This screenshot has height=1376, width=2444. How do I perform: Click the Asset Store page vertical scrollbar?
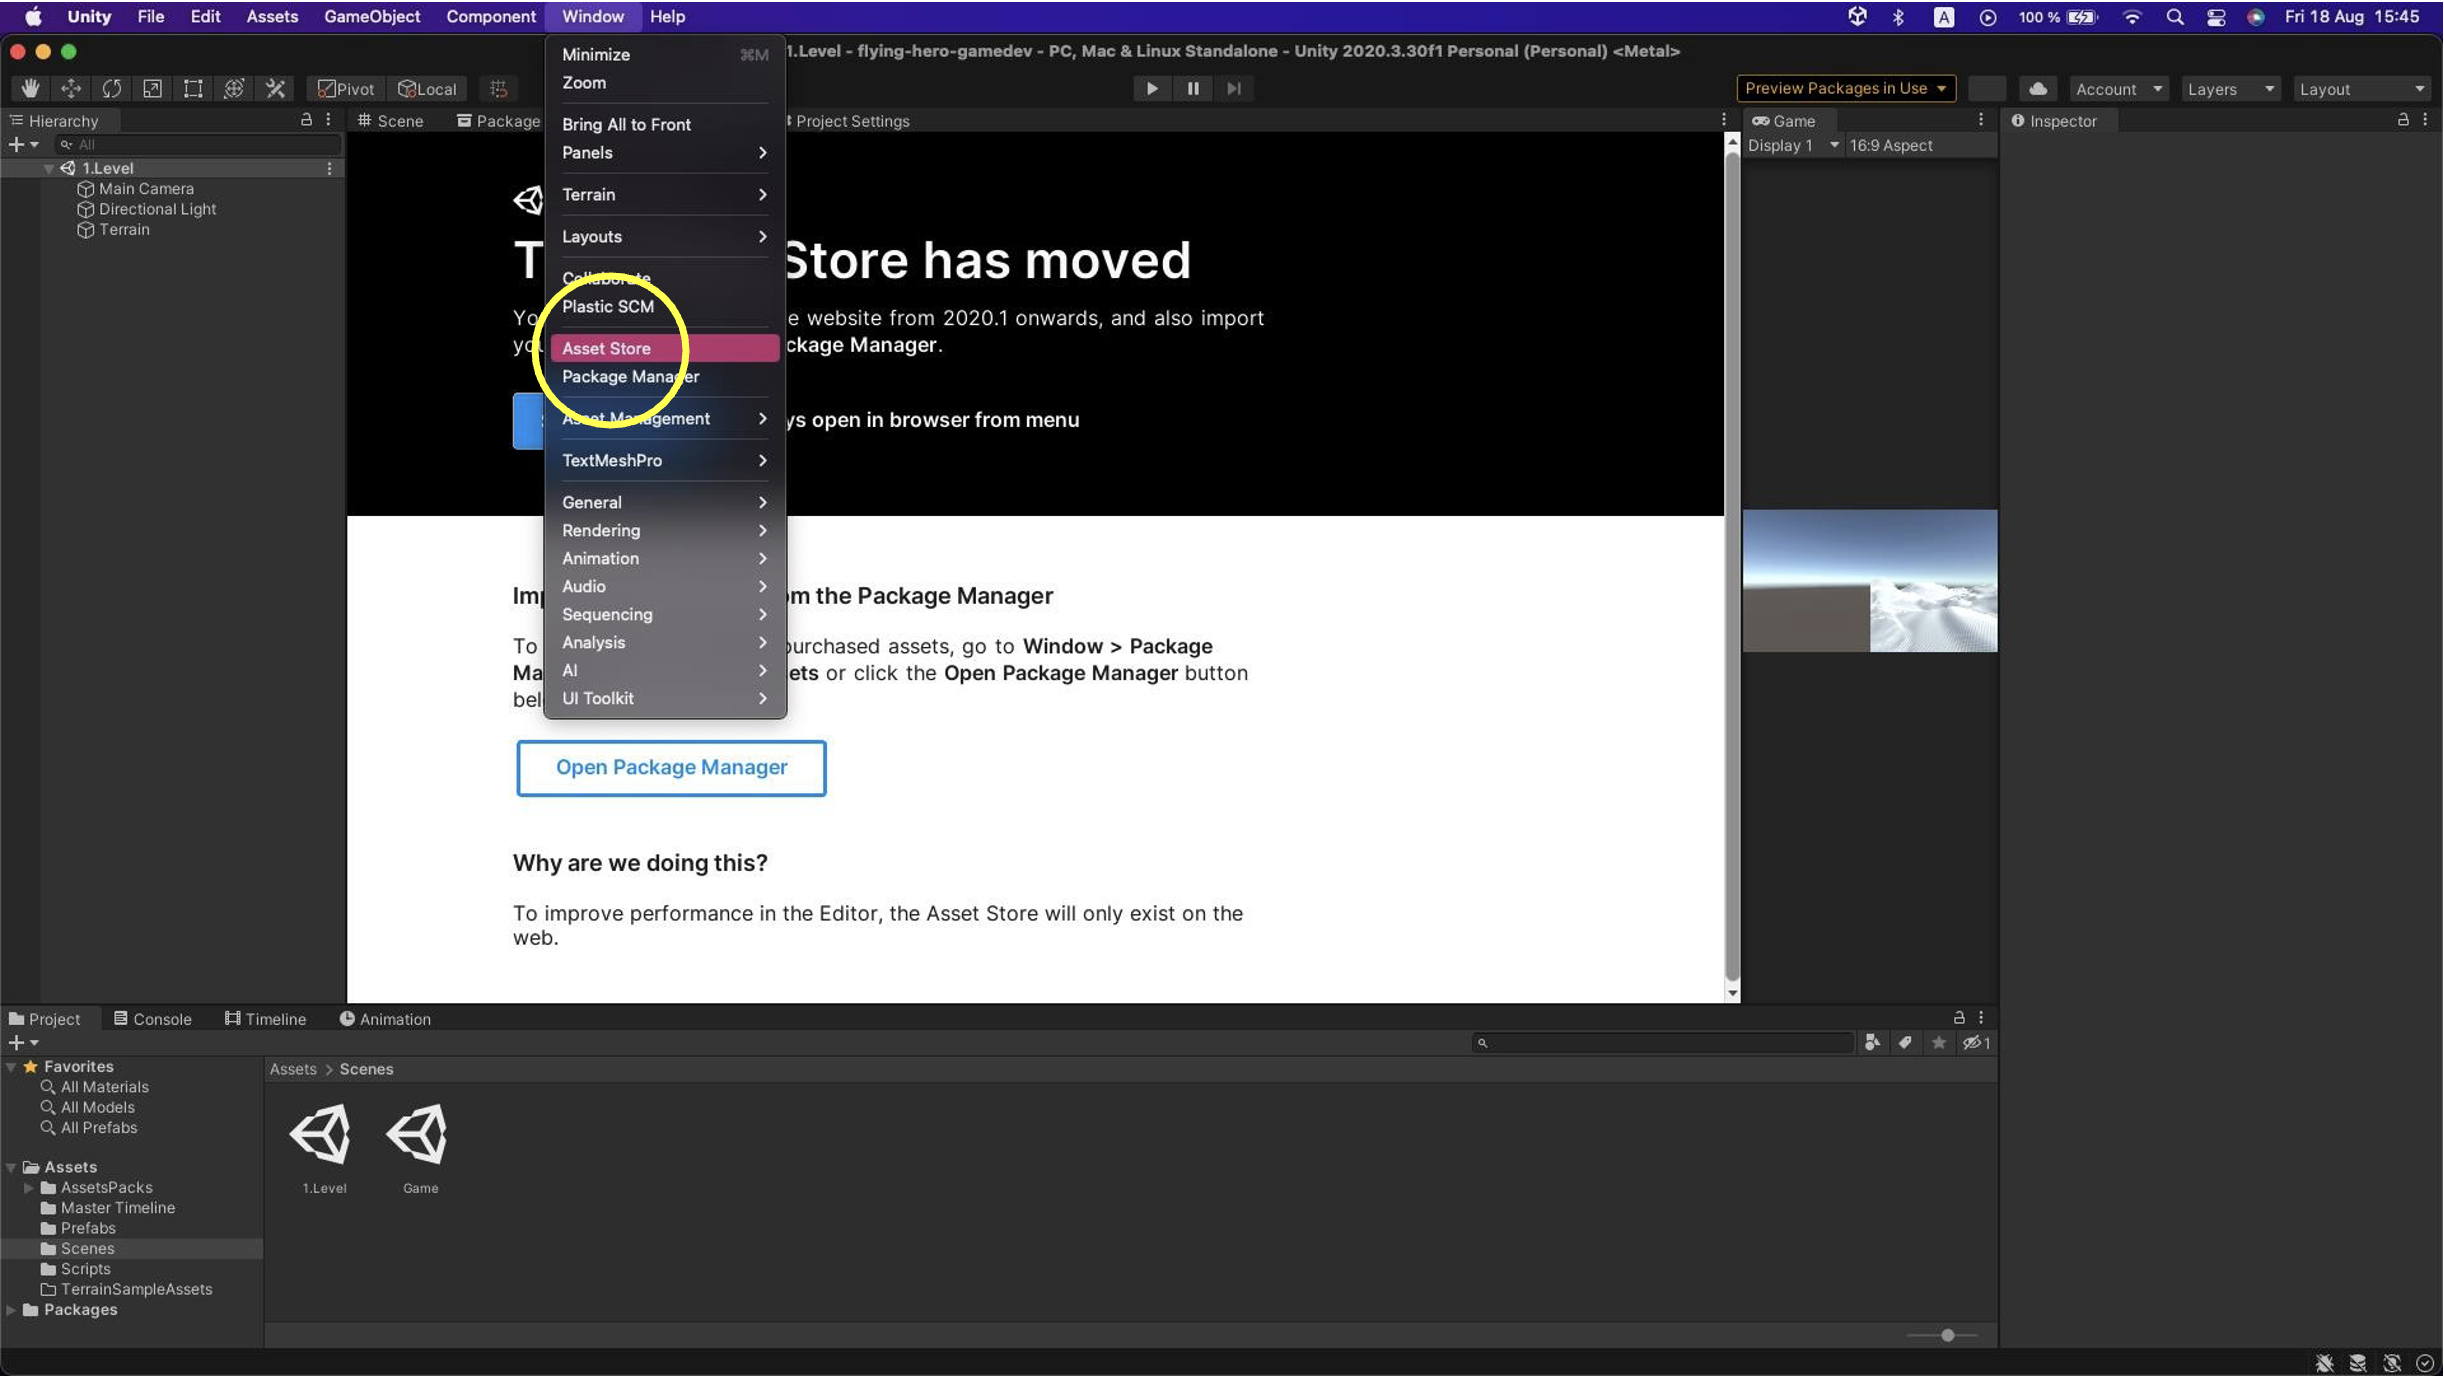(x=1732, y=565)
